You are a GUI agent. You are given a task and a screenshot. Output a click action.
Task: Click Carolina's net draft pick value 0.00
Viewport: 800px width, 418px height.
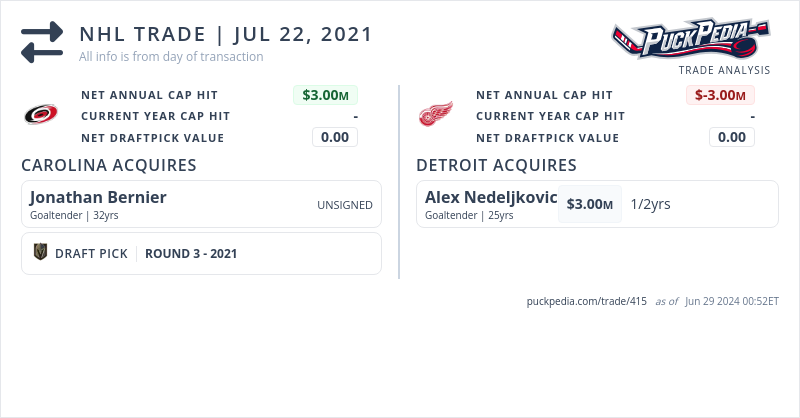pyautogui.click(x=335, y=137)
